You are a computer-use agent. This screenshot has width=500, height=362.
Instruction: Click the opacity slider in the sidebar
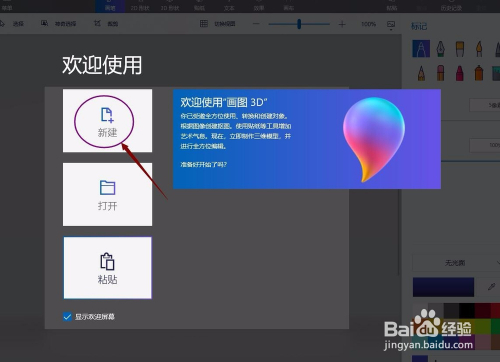471,161
